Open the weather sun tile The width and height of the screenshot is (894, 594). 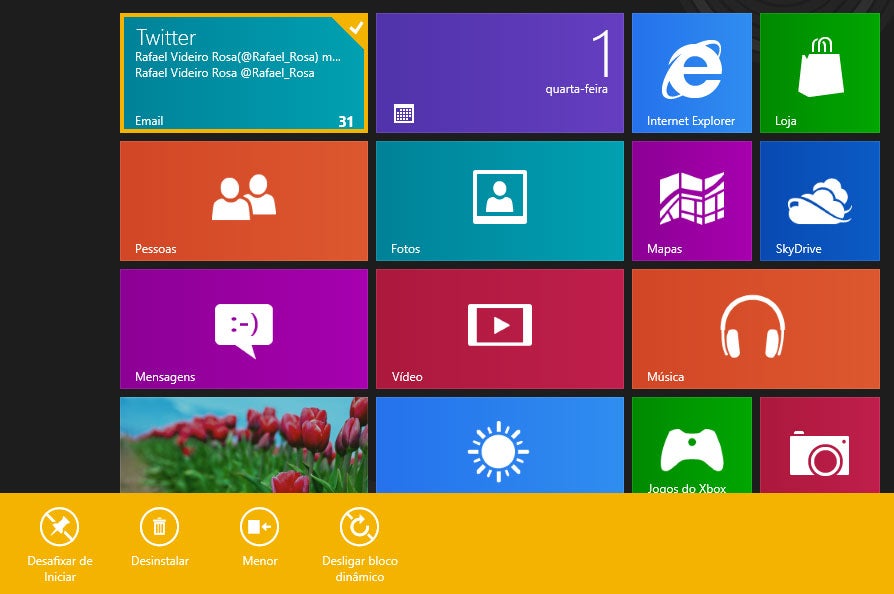click(x=499, y=446)
